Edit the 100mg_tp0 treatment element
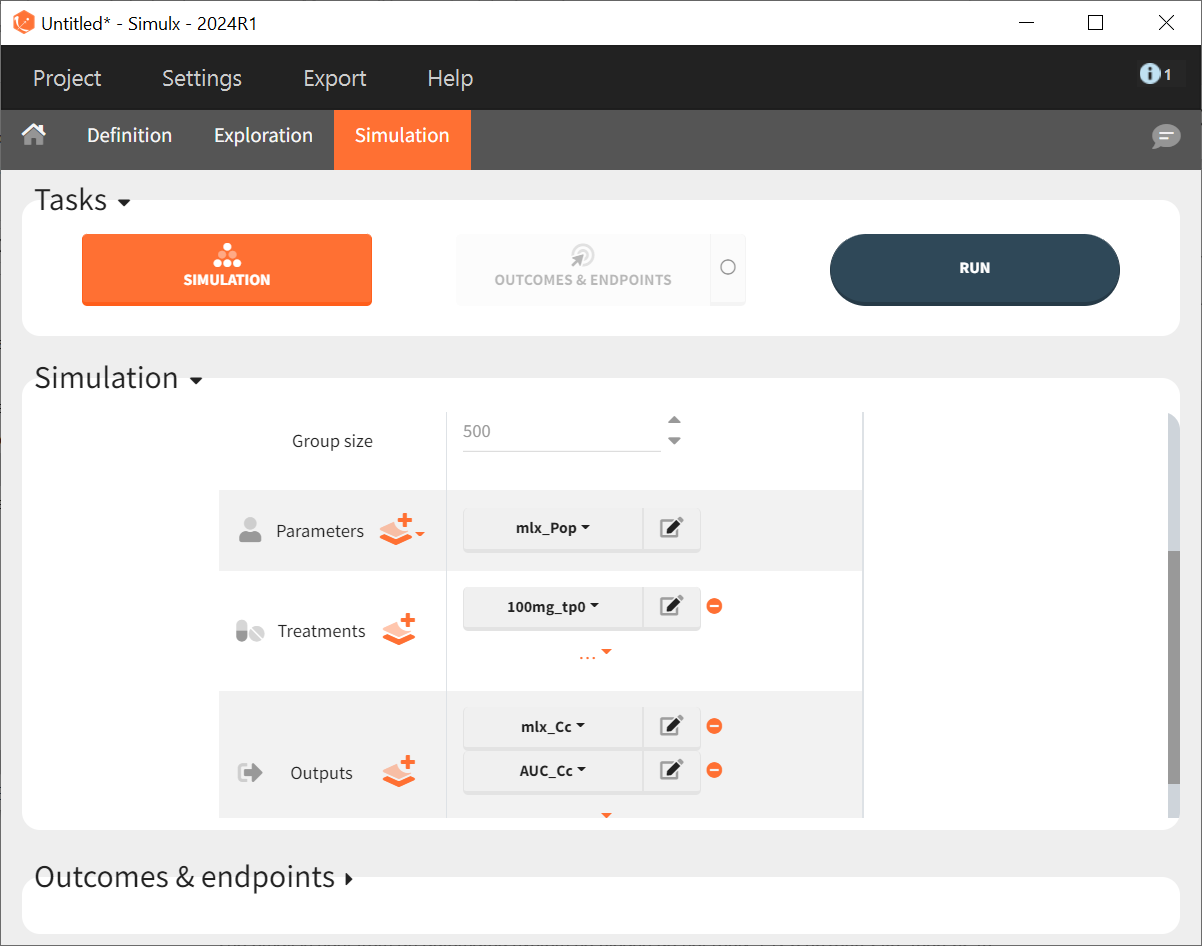This screenshot has height=946, width=1202. (x=671, y=606)
